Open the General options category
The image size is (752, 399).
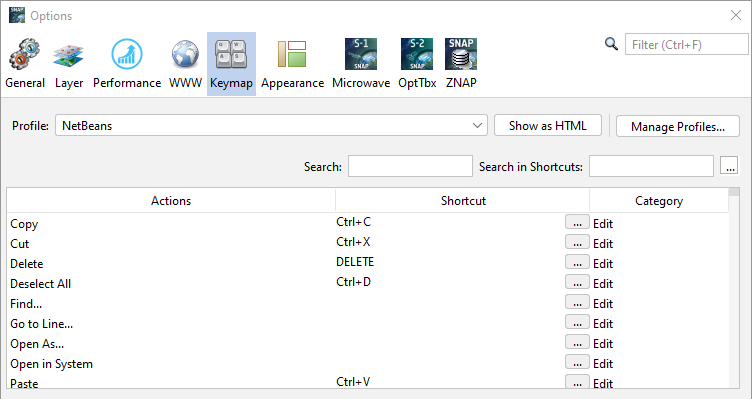(x=25, y=64)
